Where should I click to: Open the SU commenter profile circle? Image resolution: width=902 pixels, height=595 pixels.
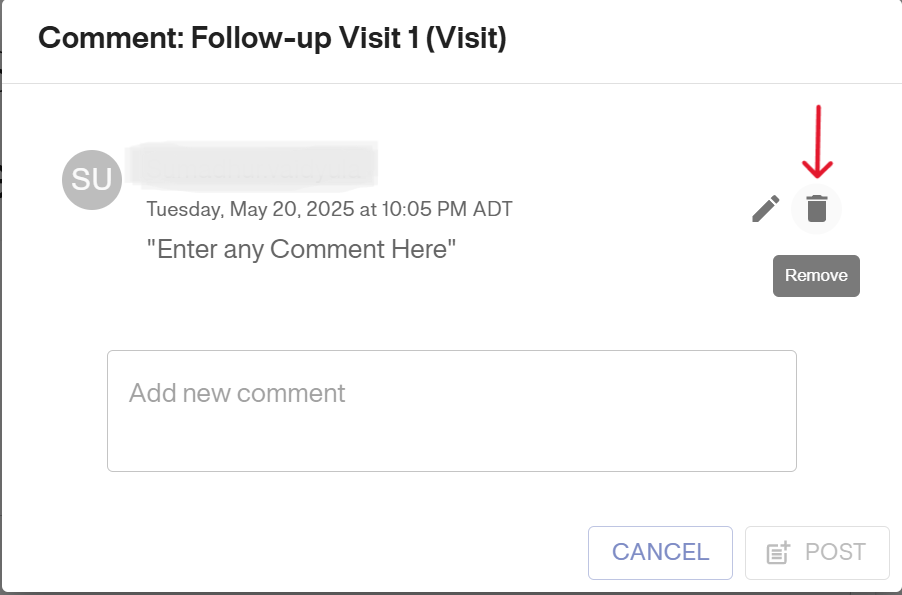coord(92,180)
